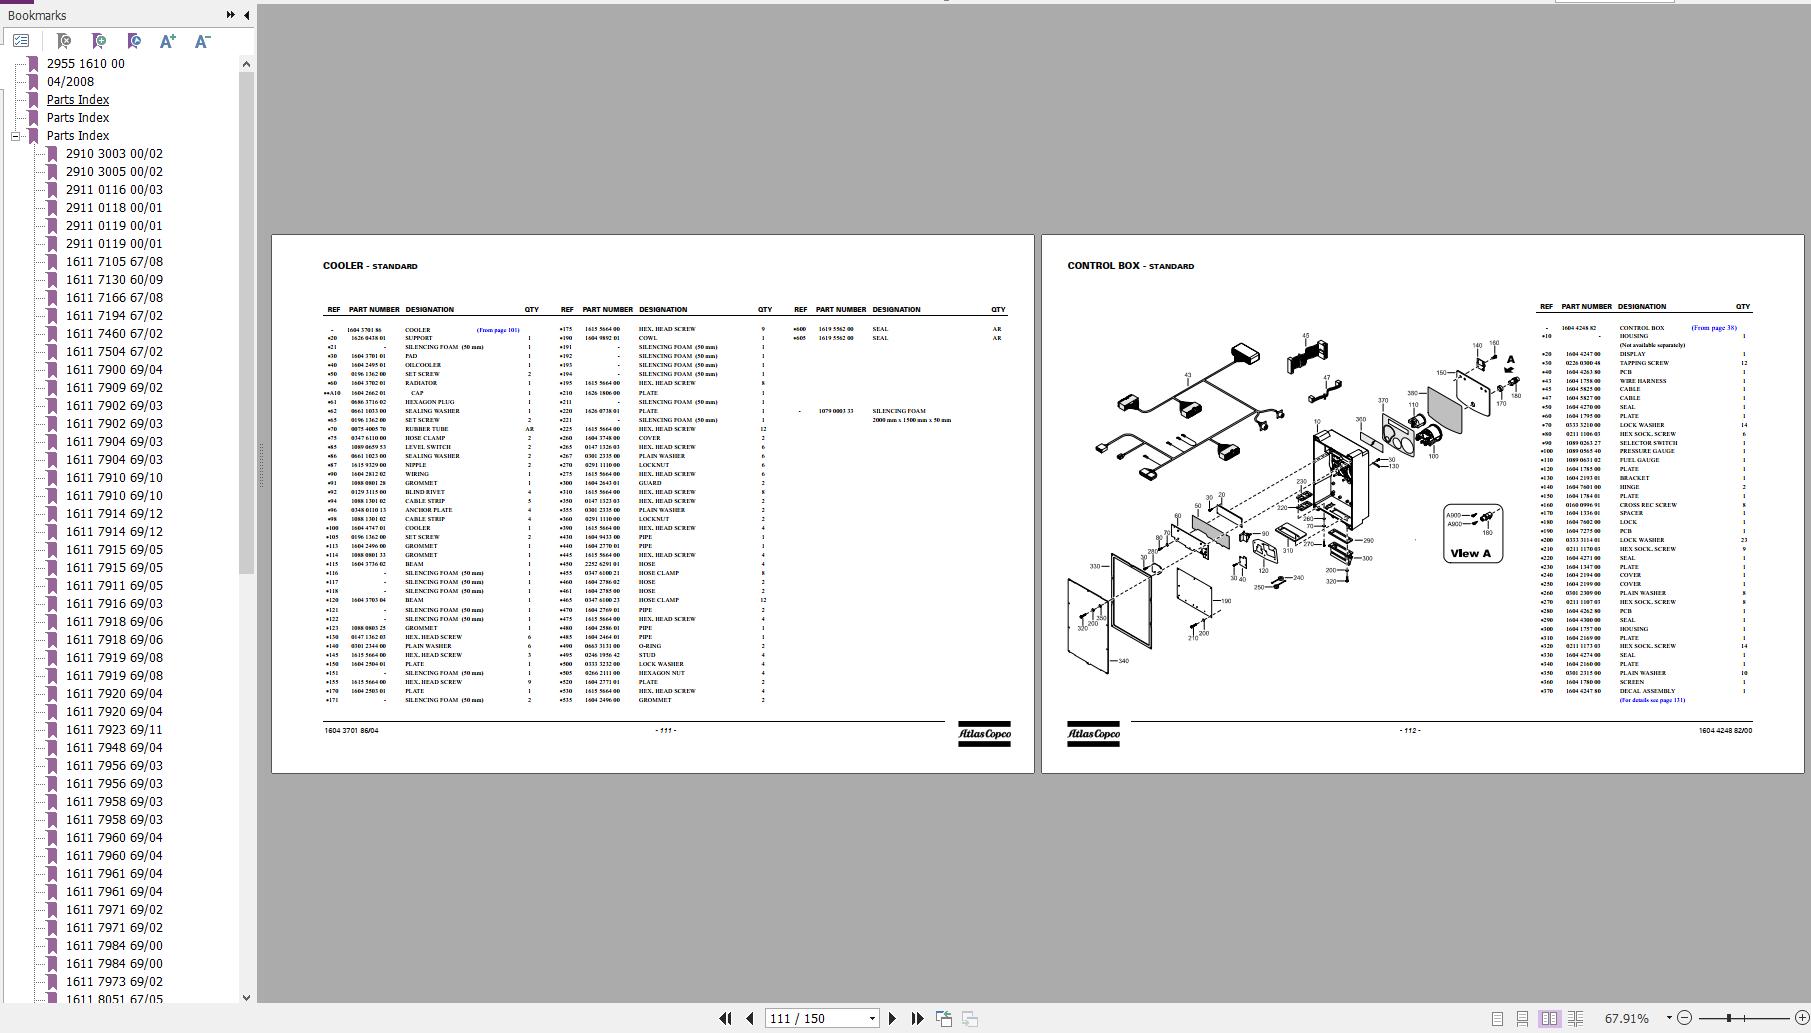Open bookmark 1611 7923 69/11

114,730
